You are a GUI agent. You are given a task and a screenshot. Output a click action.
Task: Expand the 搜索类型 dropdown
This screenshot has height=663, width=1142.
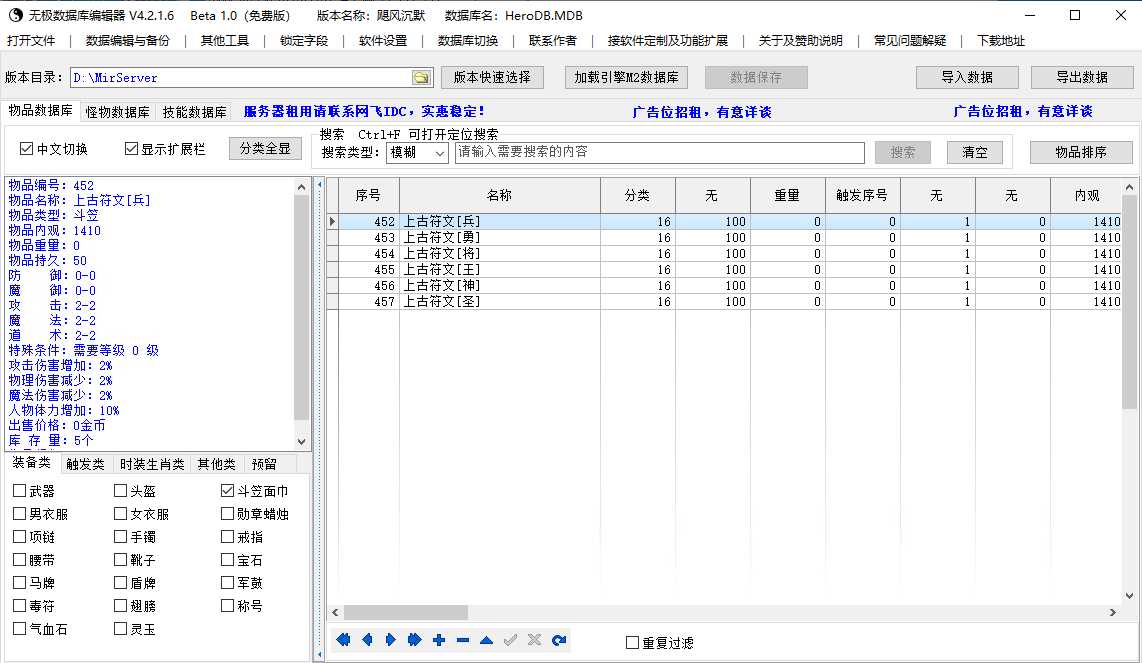pos(440,153)
